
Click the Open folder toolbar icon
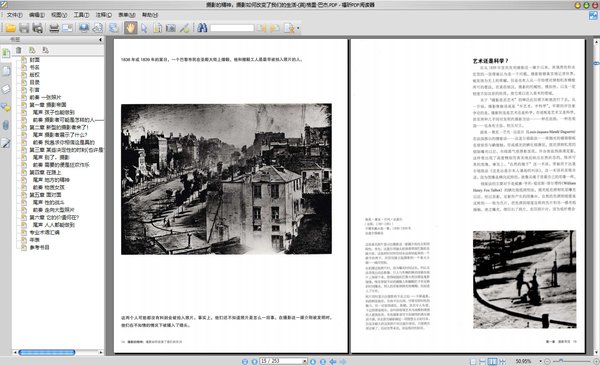pos(10,28)
